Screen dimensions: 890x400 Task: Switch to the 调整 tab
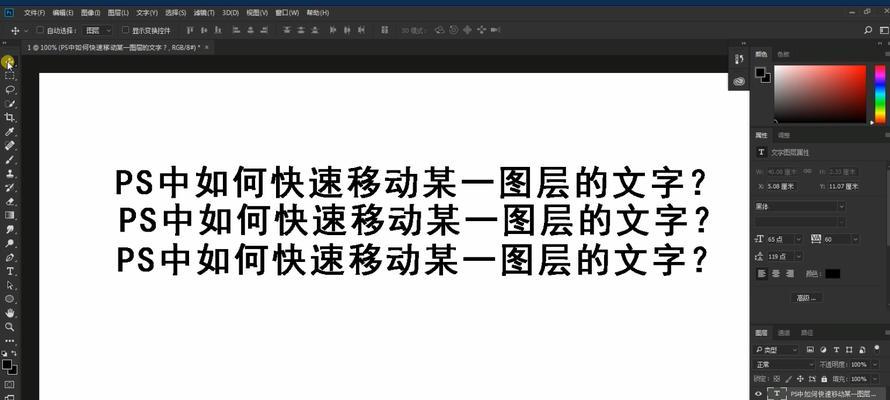tap(784, 135)
